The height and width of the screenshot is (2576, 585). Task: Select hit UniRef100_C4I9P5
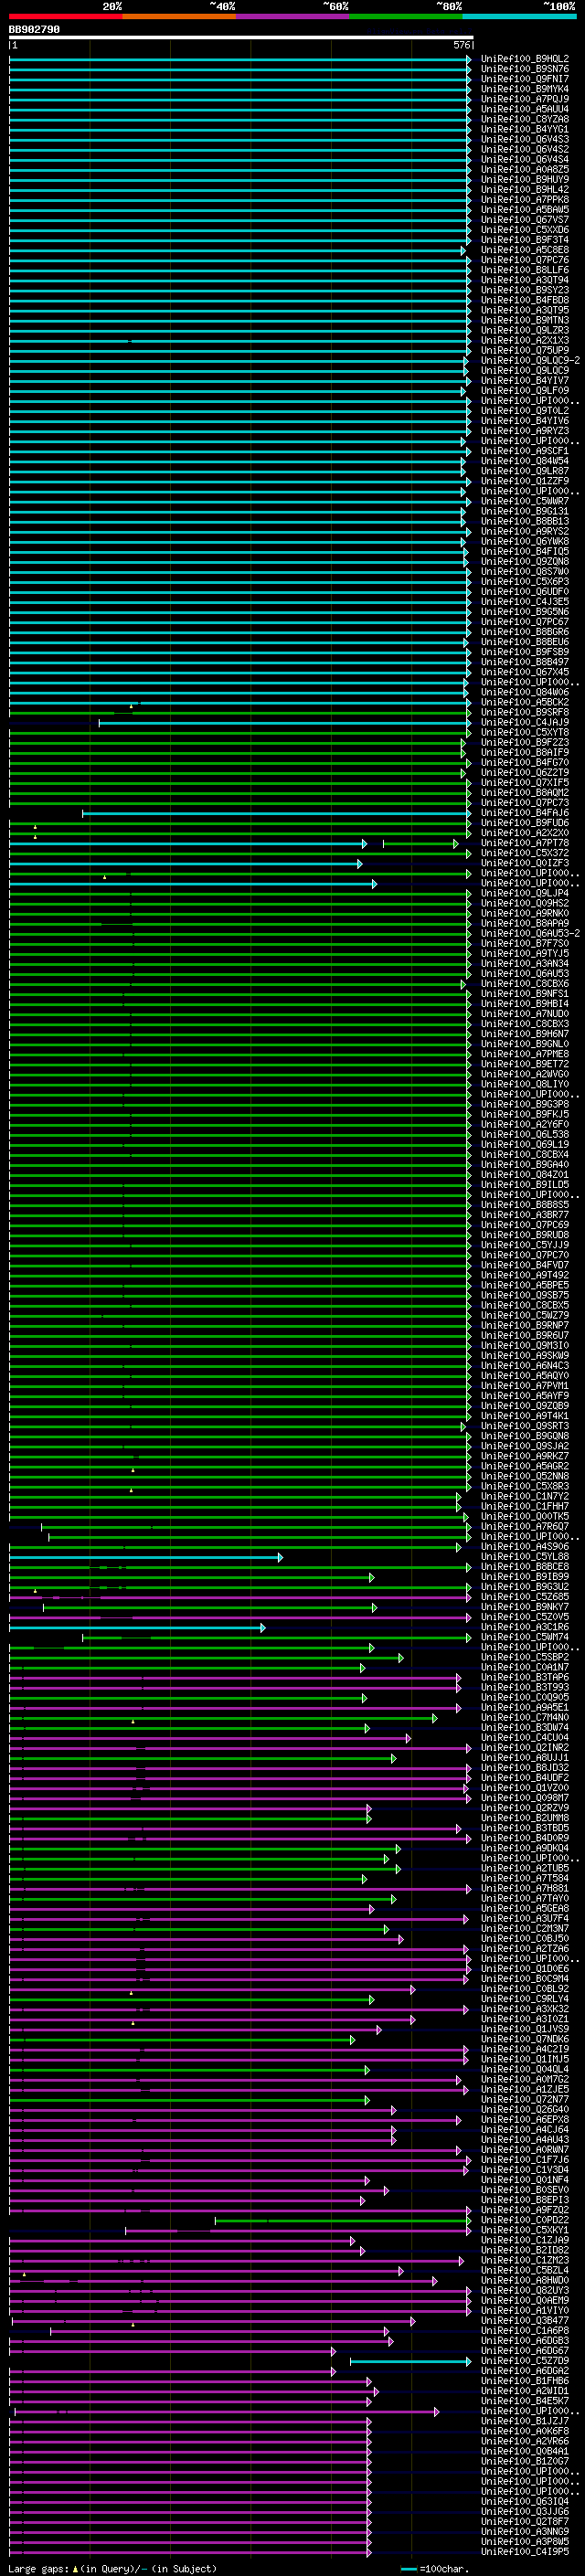click(525, 2553)
